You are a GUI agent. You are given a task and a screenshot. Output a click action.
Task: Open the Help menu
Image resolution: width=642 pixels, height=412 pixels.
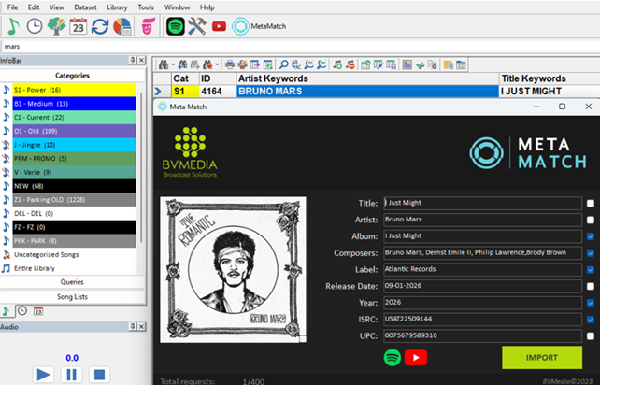[207, 7]
